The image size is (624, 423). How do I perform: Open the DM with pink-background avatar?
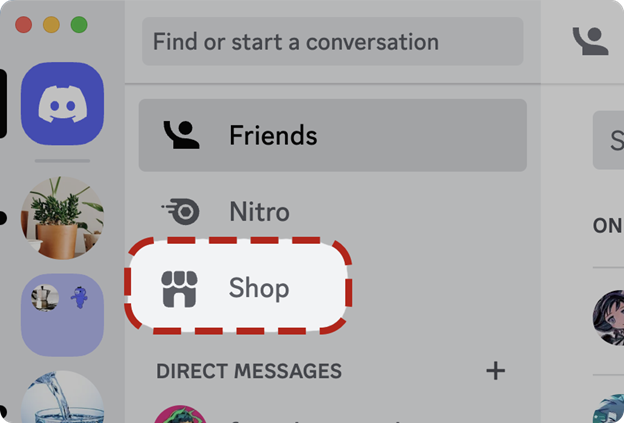[x=180, y=414]
